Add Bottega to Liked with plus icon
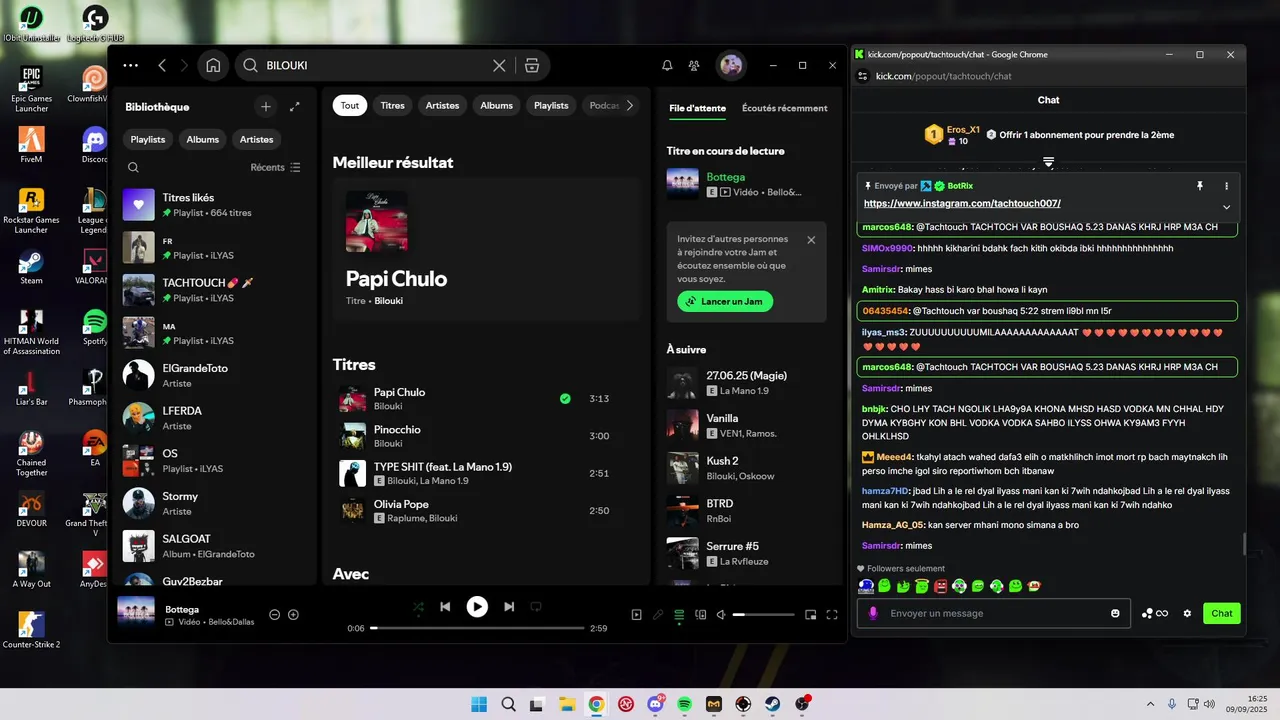 [x=293, y=614]
